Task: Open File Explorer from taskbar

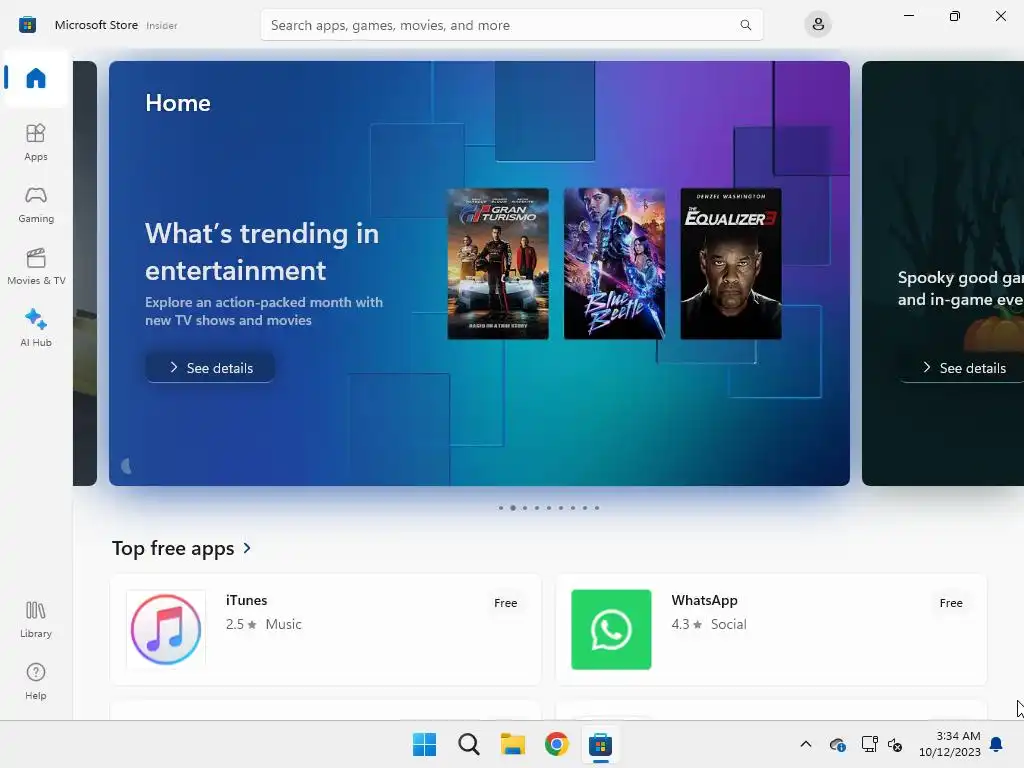Action: coord(513,744)
